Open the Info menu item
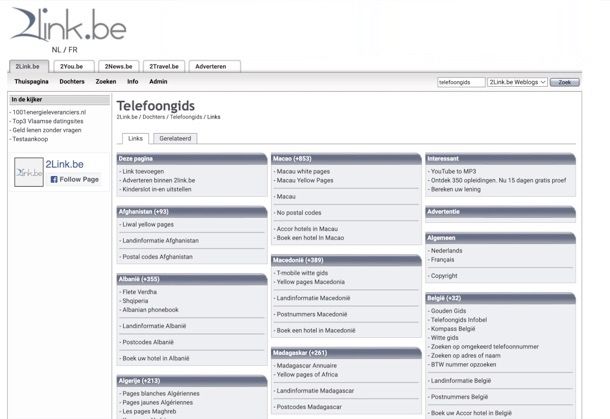The width and height of the screenshot is (610, 419). (x=133, y=82)
